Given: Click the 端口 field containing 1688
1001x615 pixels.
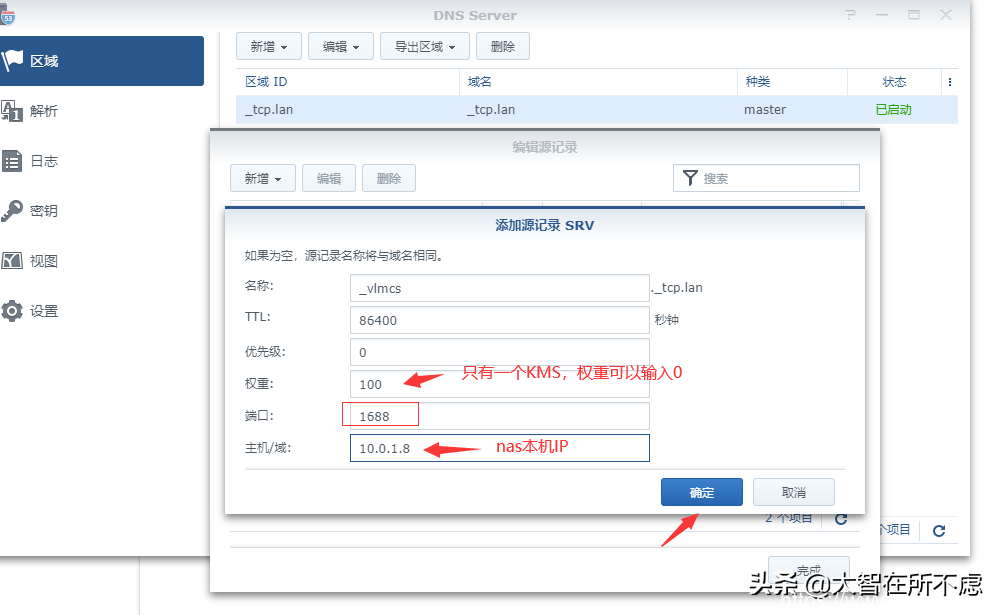Looking at the screenshot, I should [x=500, y=416].
